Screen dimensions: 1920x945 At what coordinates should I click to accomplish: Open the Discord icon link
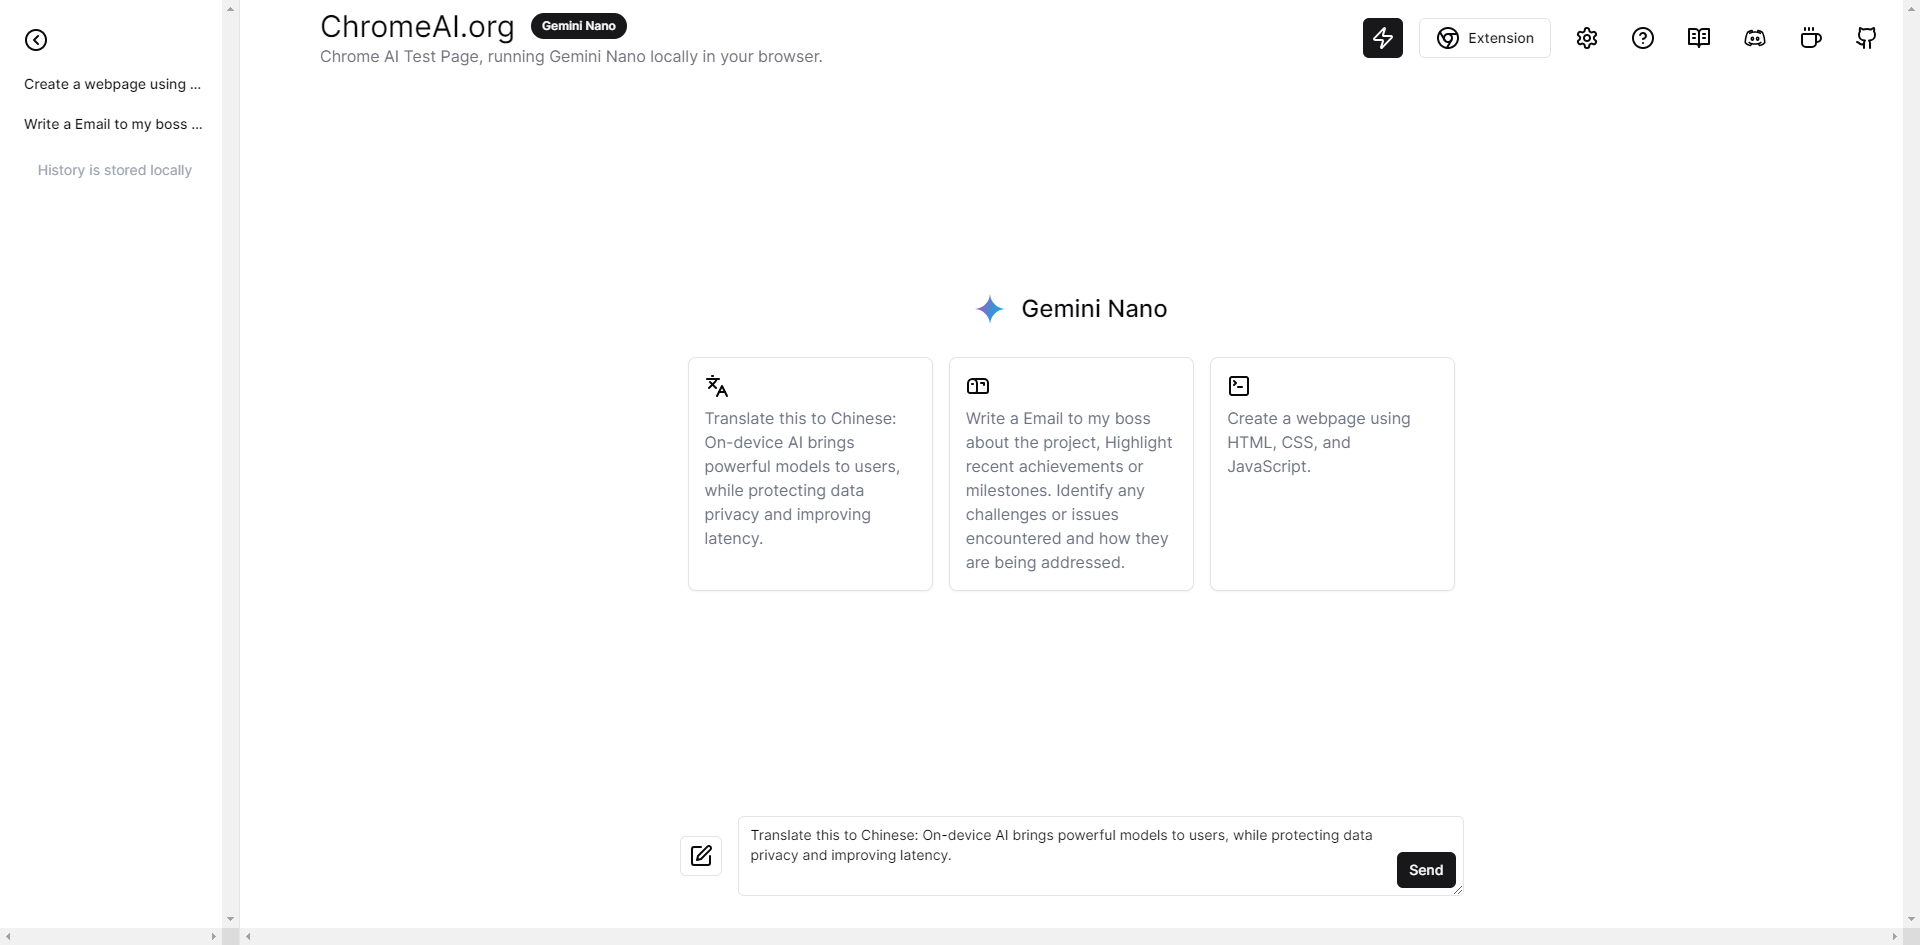coord(1755,38)
